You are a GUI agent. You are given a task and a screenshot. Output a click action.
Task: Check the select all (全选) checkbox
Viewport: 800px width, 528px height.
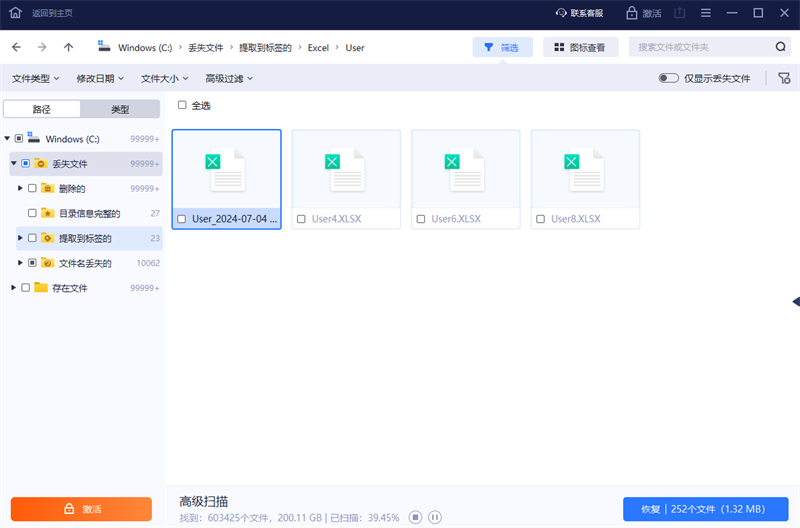pos(182,105)
